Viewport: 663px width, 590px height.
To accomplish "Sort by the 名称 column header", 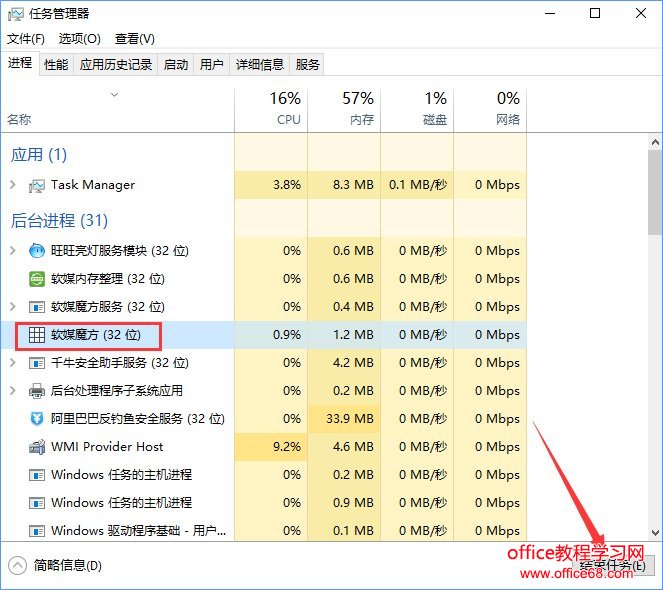I will click(118, 110).
